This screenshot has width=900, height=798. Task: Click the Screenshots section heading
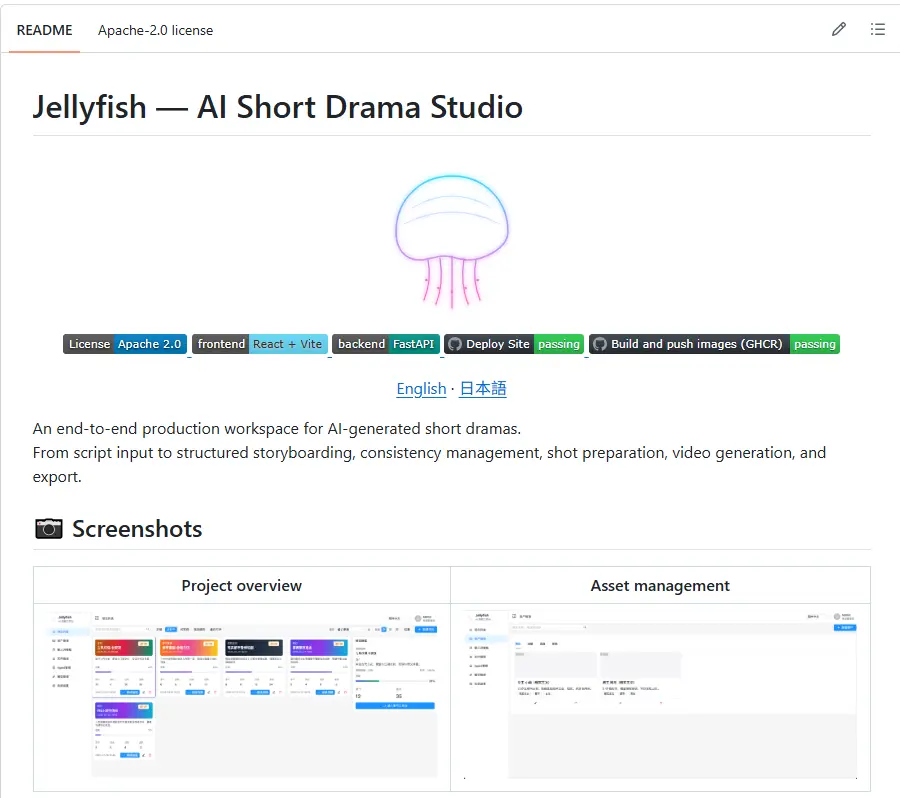[137, 529]
